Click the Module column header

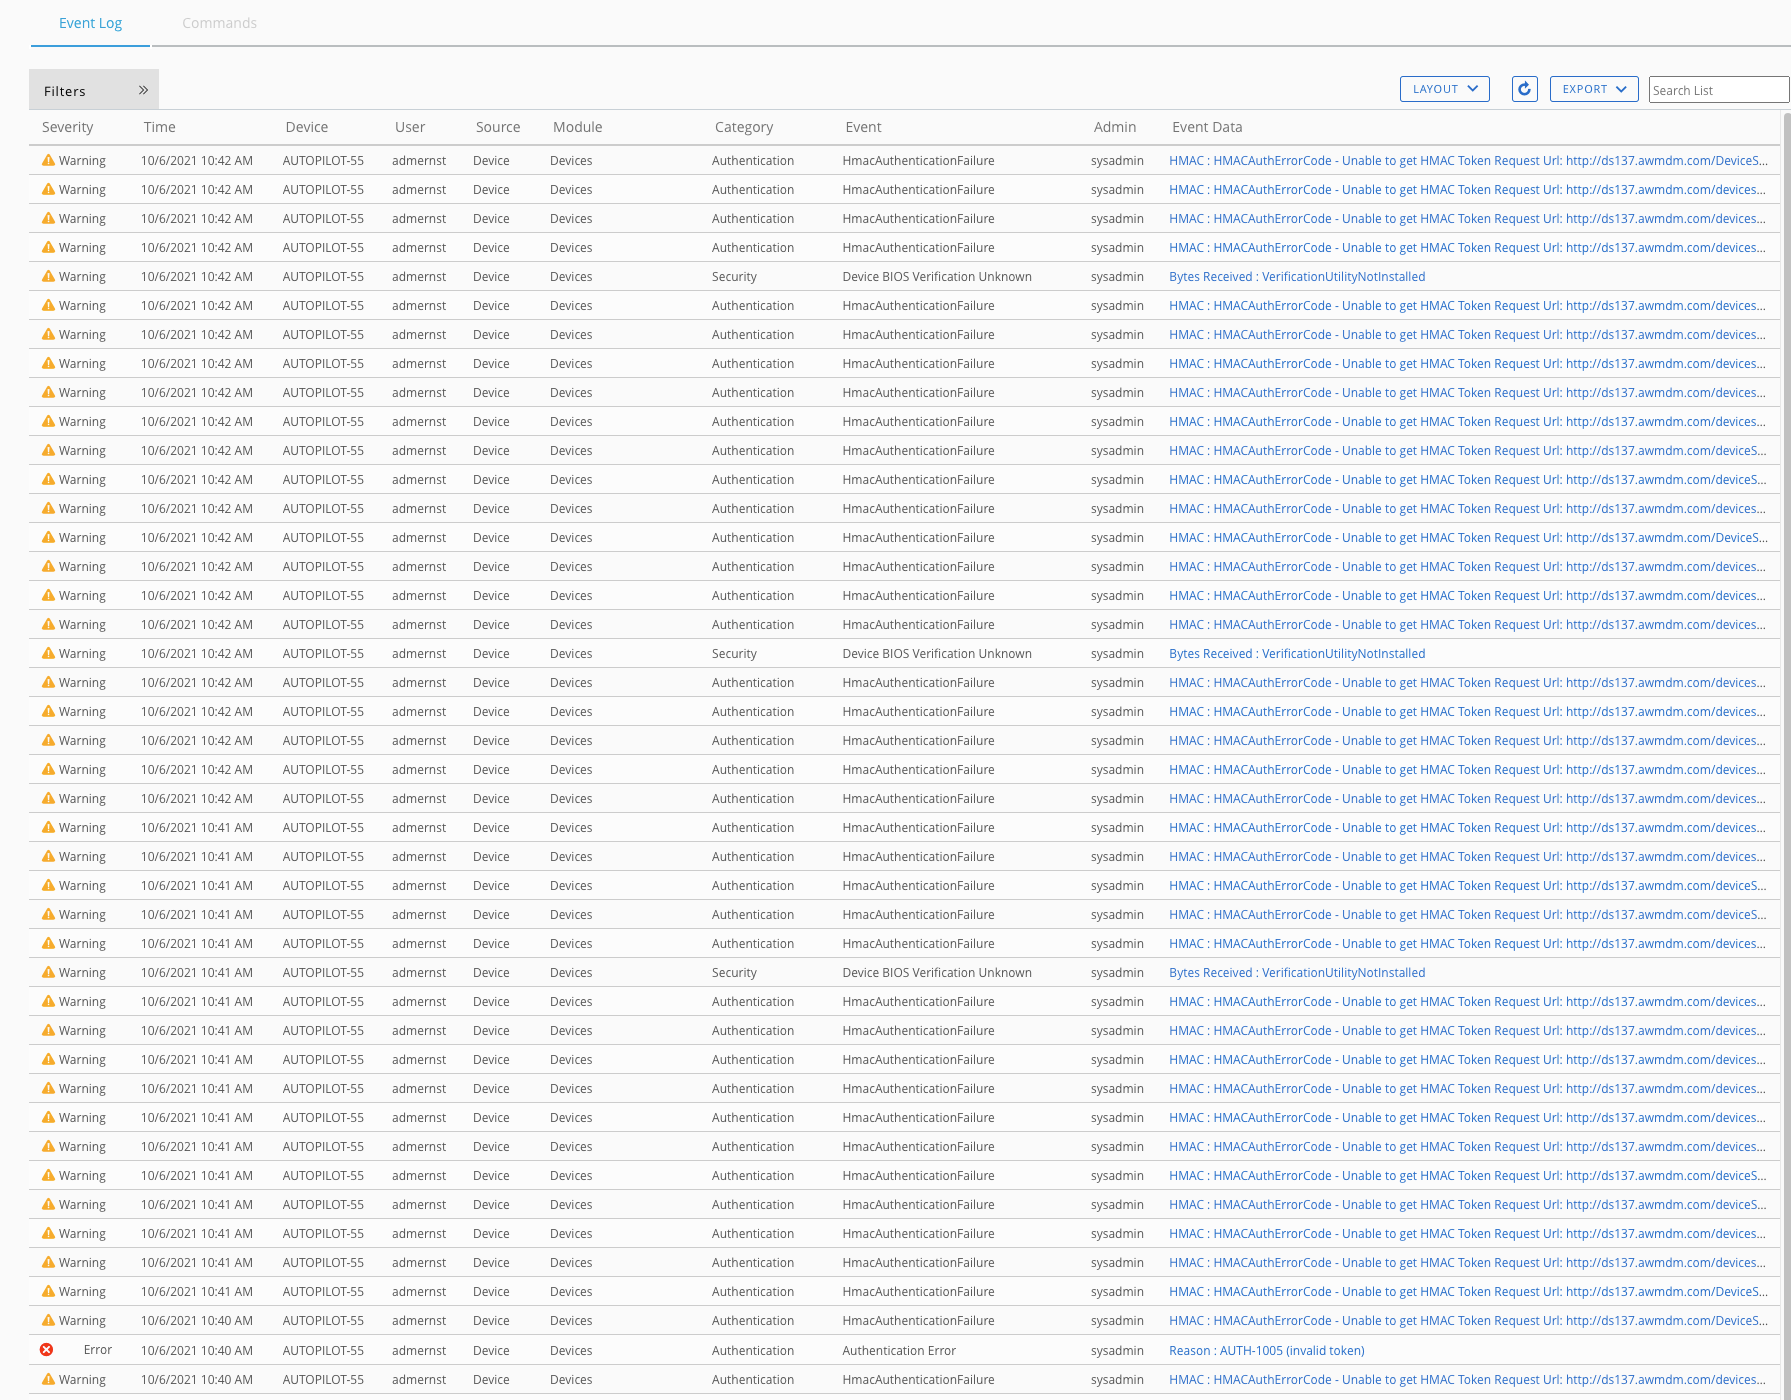[x=577, y=127]
